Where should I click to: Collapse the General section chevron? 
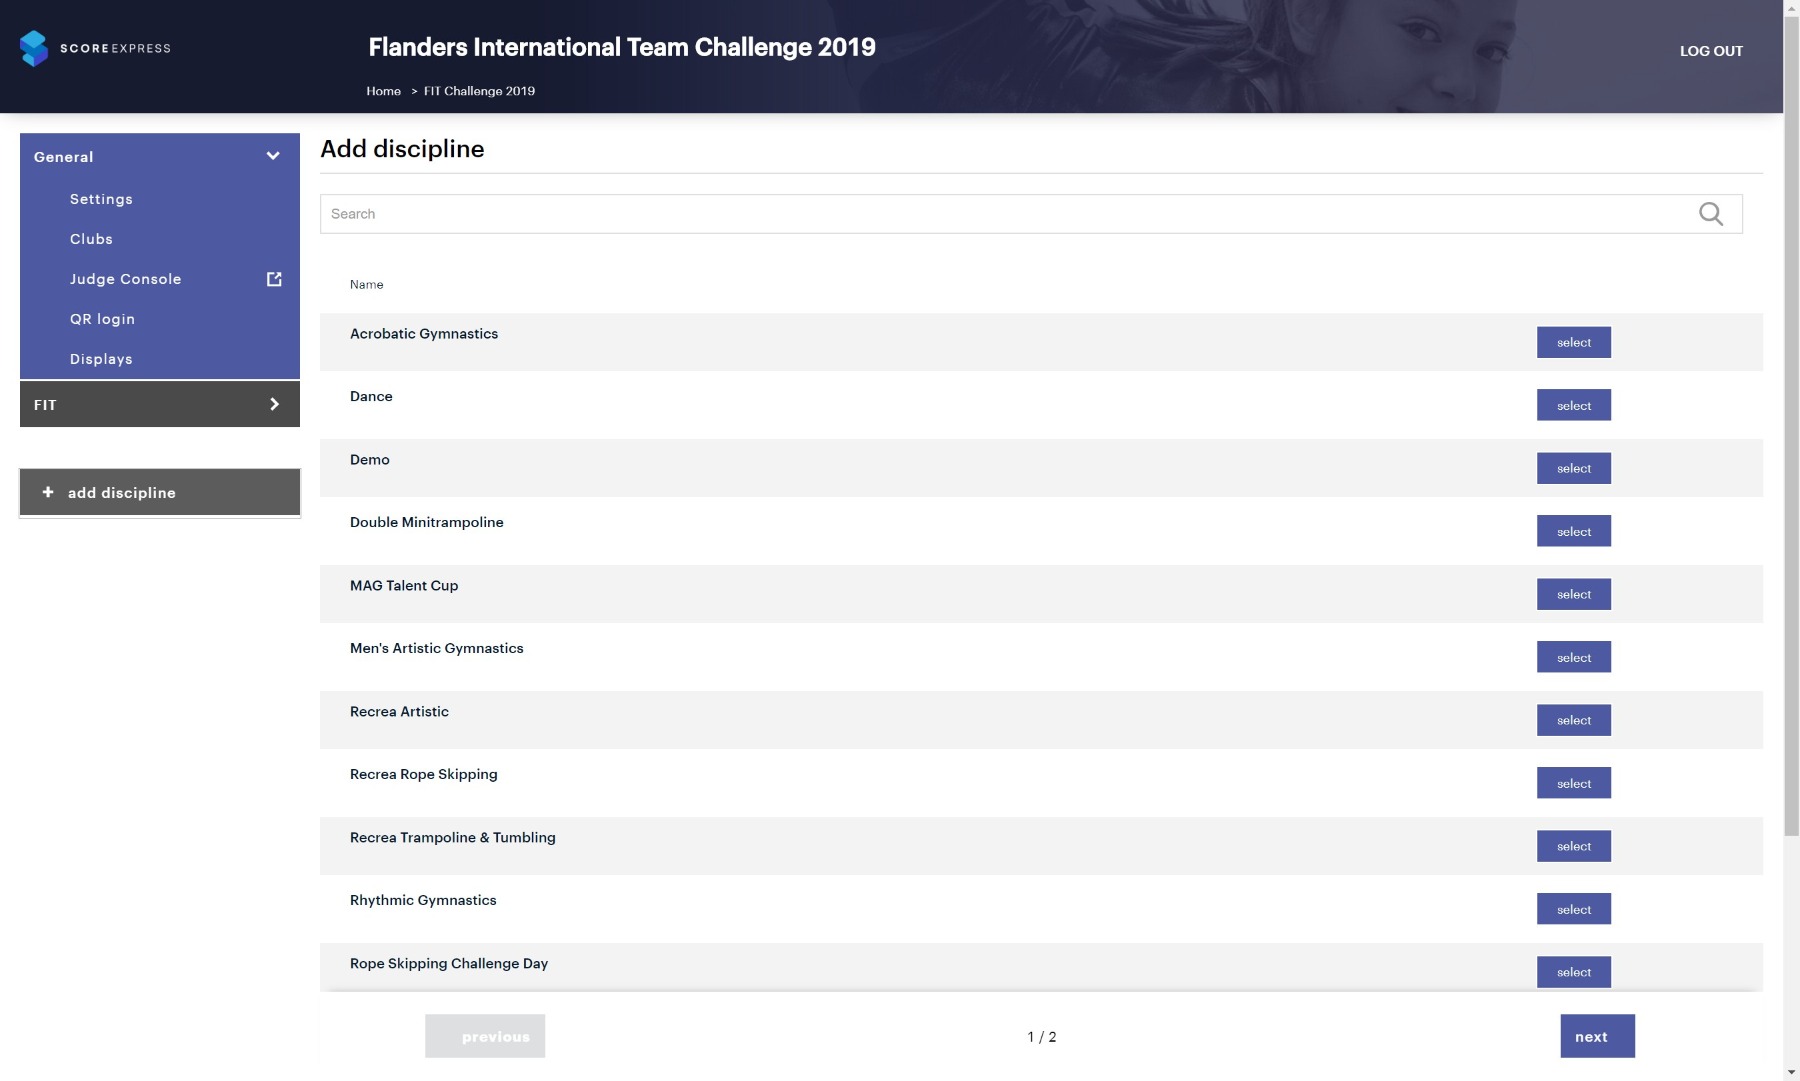tap(273, 156)
